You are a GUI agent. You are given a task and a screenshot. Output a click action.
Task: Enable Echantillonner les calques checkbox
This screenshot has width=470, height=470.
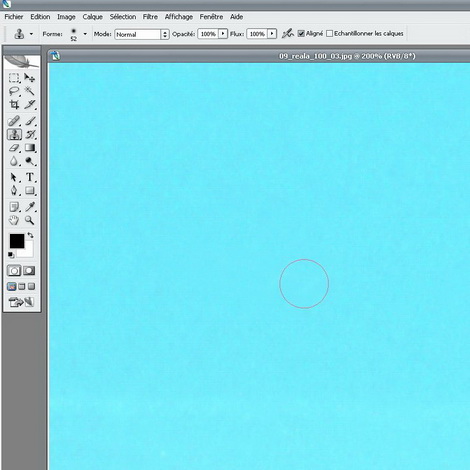329,34
